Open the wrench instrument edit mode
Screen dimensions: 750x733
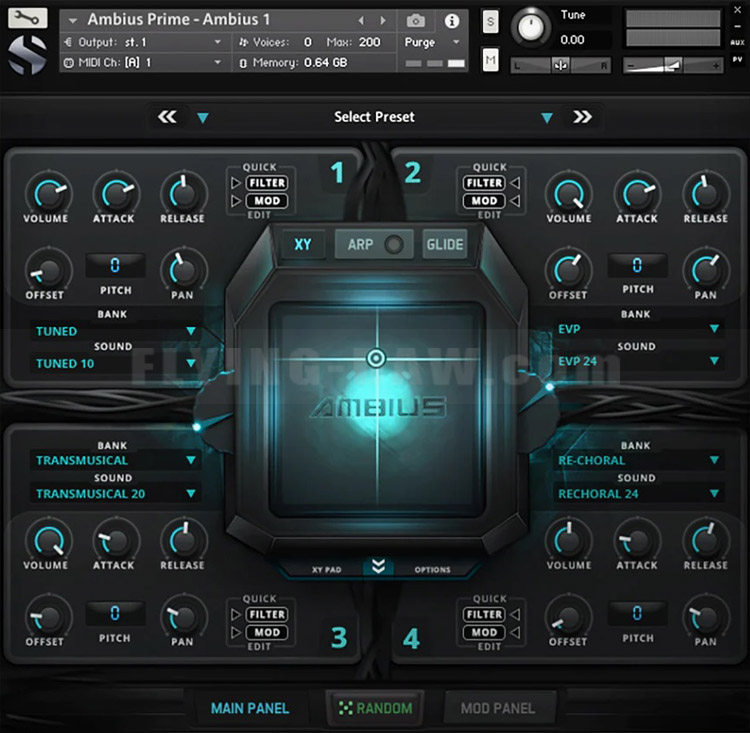[27, 18]
